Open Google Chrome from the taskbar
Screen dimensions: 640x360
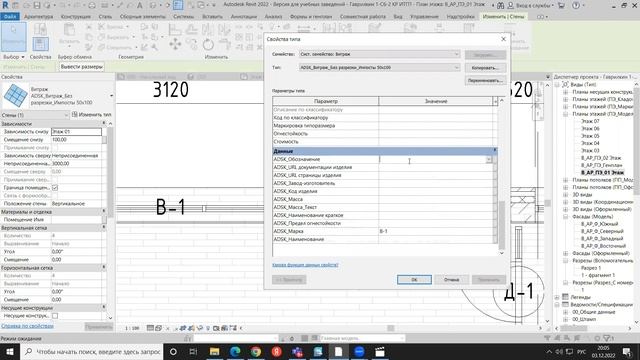[x=256, y=351]
